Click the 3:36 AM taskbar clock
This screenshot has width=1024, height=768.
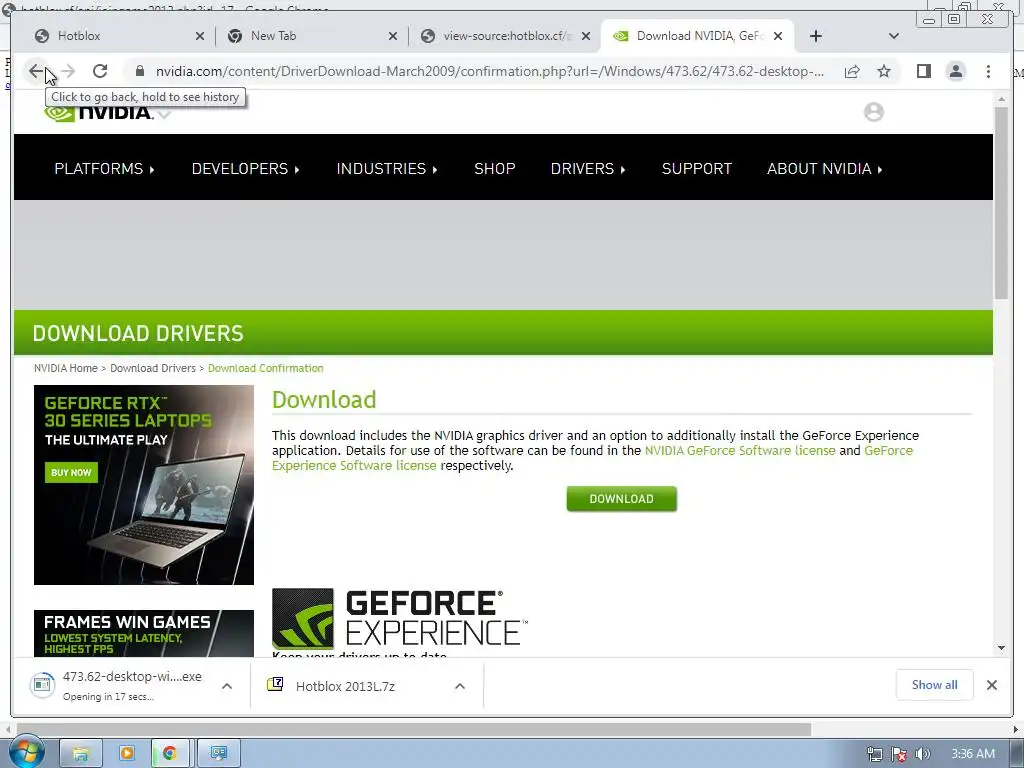[972, 754]
